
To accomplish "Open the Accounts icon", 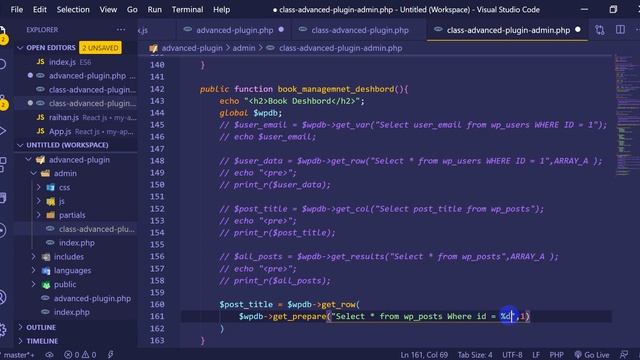I will click(3, 297).
